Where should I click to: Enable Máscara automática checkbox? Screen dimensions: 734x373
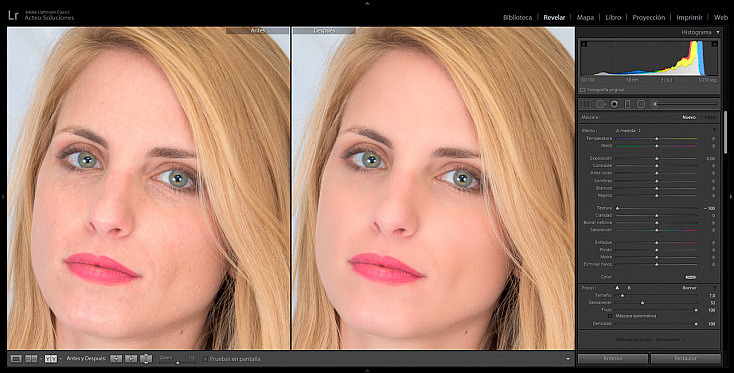[x=610, y=316]
